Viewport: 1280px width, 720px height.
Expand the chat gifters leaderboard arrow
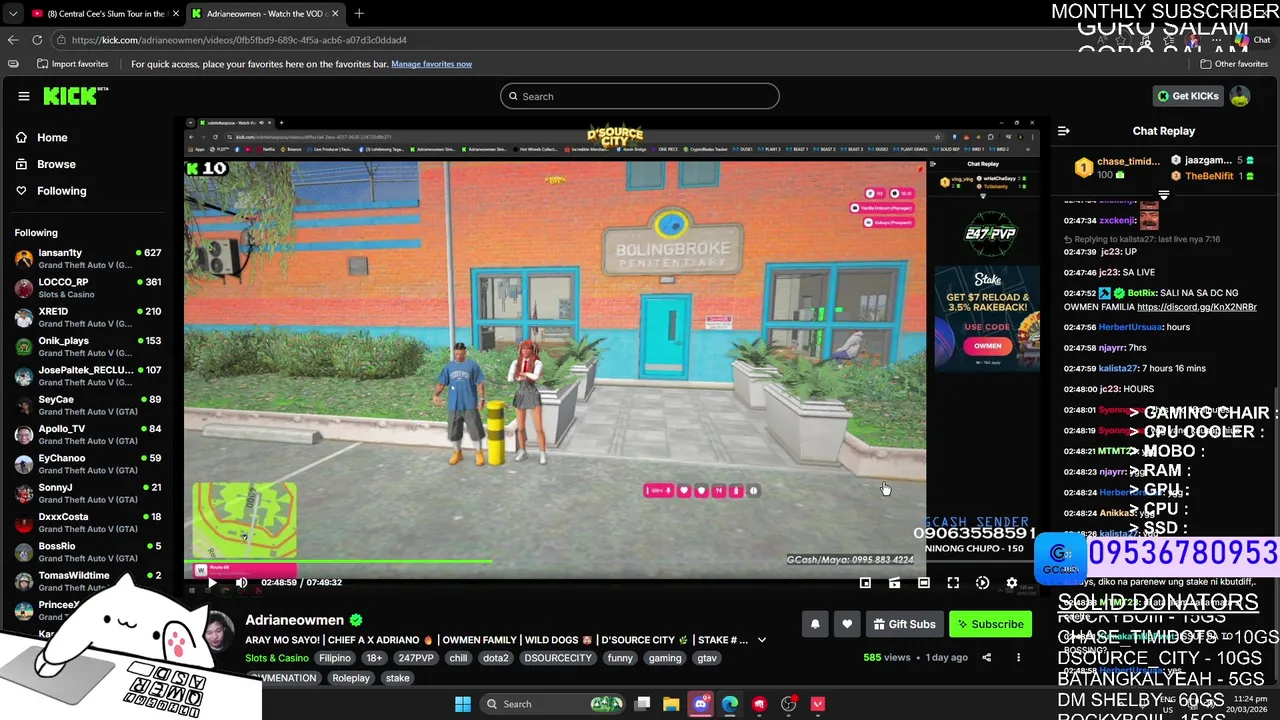(1163, 195)
